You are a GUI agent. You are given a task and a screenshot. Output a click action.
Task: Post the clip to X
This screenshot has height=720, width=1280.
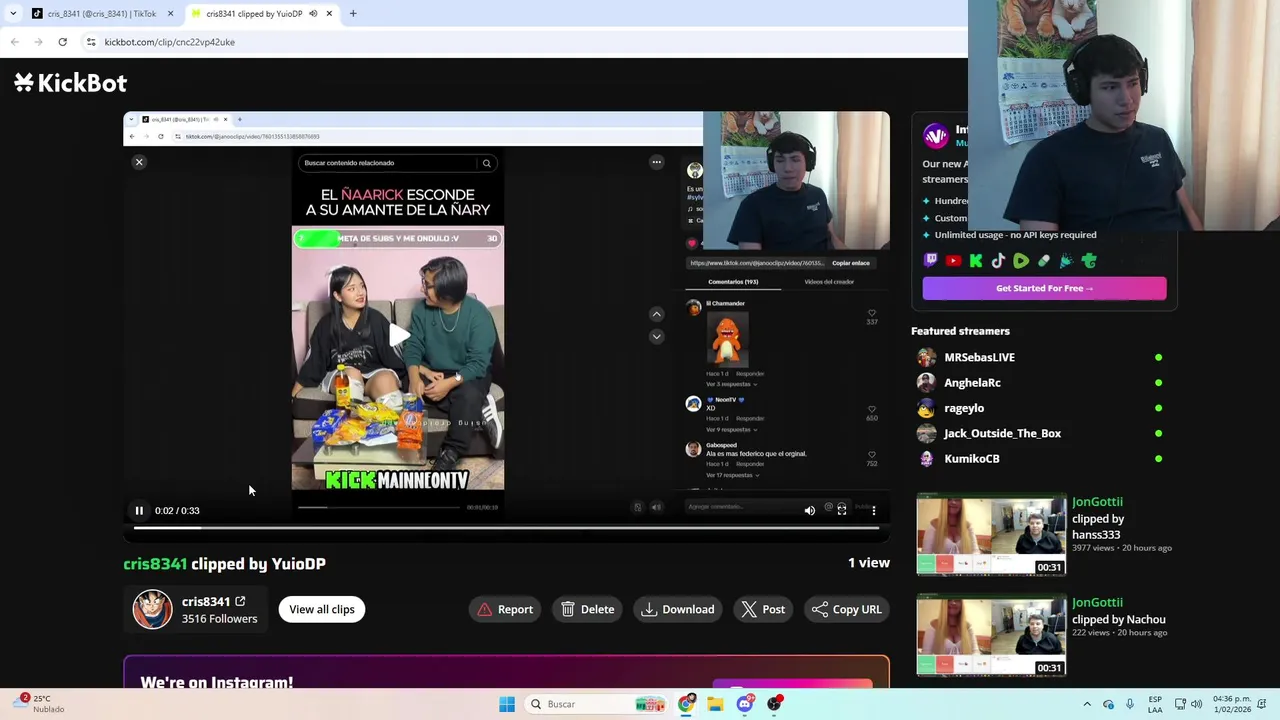click(763, 609)
